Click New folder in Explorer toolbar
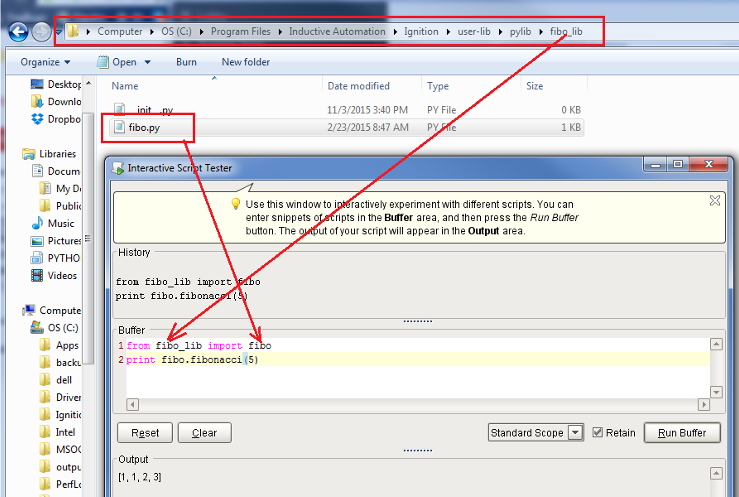This screenshot has height=497, width=739. pyautogui.click(x=246, y=62)
